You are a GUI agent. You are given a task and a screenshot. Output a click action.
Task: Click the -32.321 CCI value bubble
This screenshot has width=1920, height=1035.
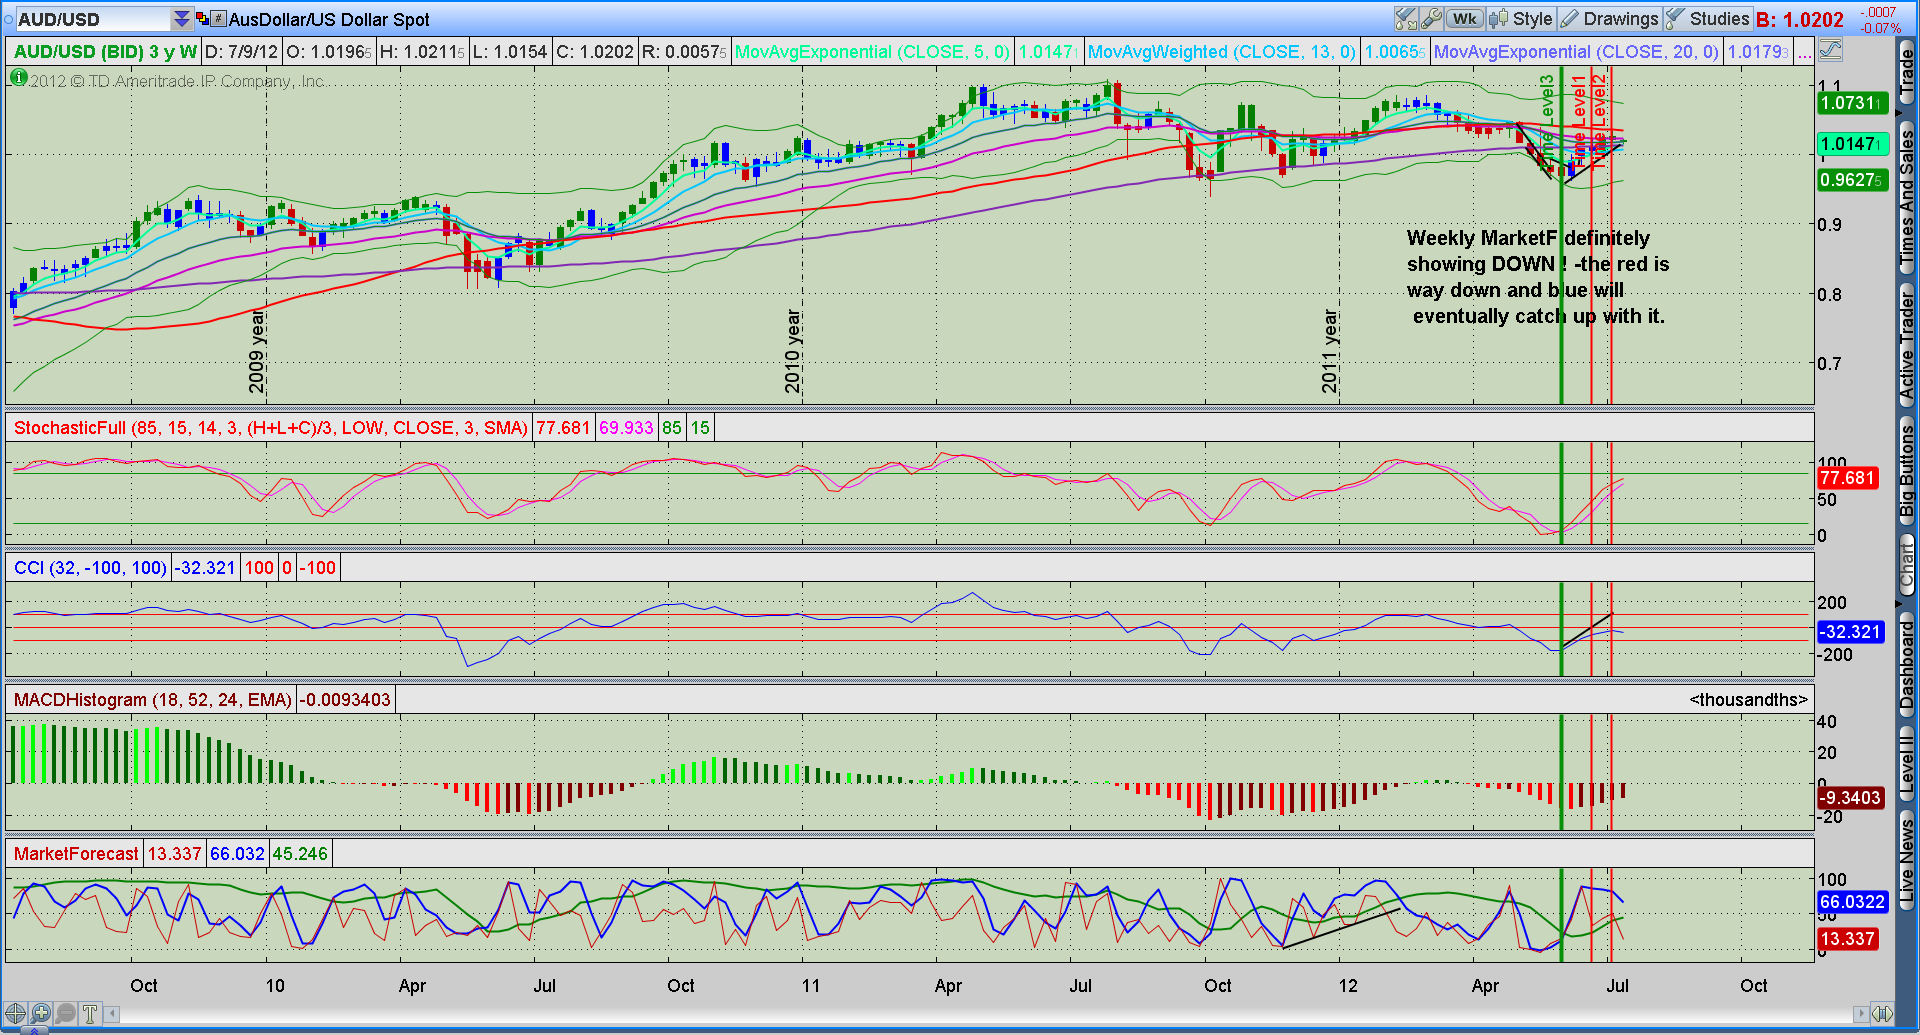pyautogui.click(x=1850, y=632)
